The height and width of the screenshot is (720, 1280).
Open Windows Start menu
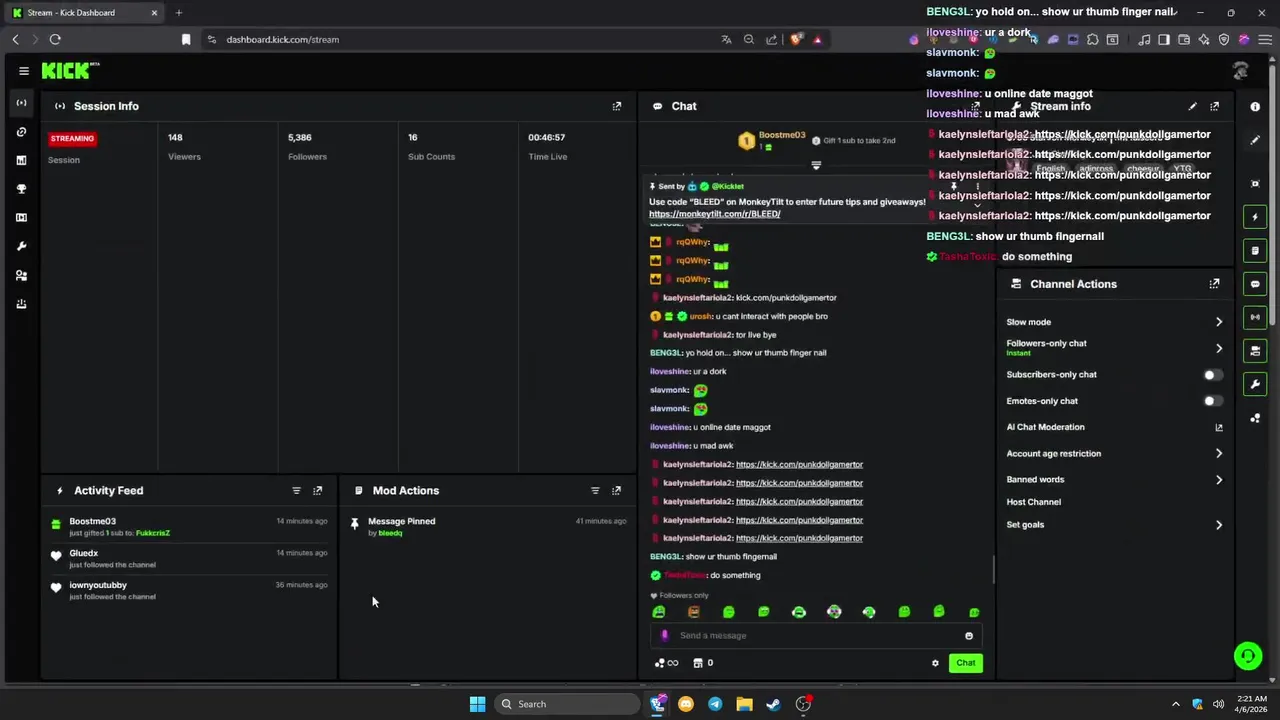(477, 704)
